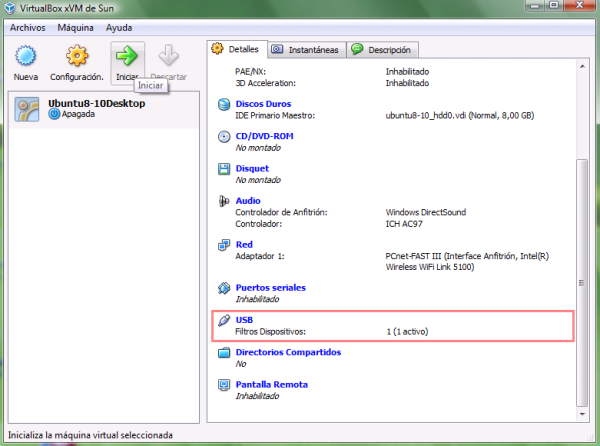The width and height of the screenshot is (600, 446).
Task: Open Configuración gear icon in toolbar
Action: pyautogui.click(x=77, y=59)
